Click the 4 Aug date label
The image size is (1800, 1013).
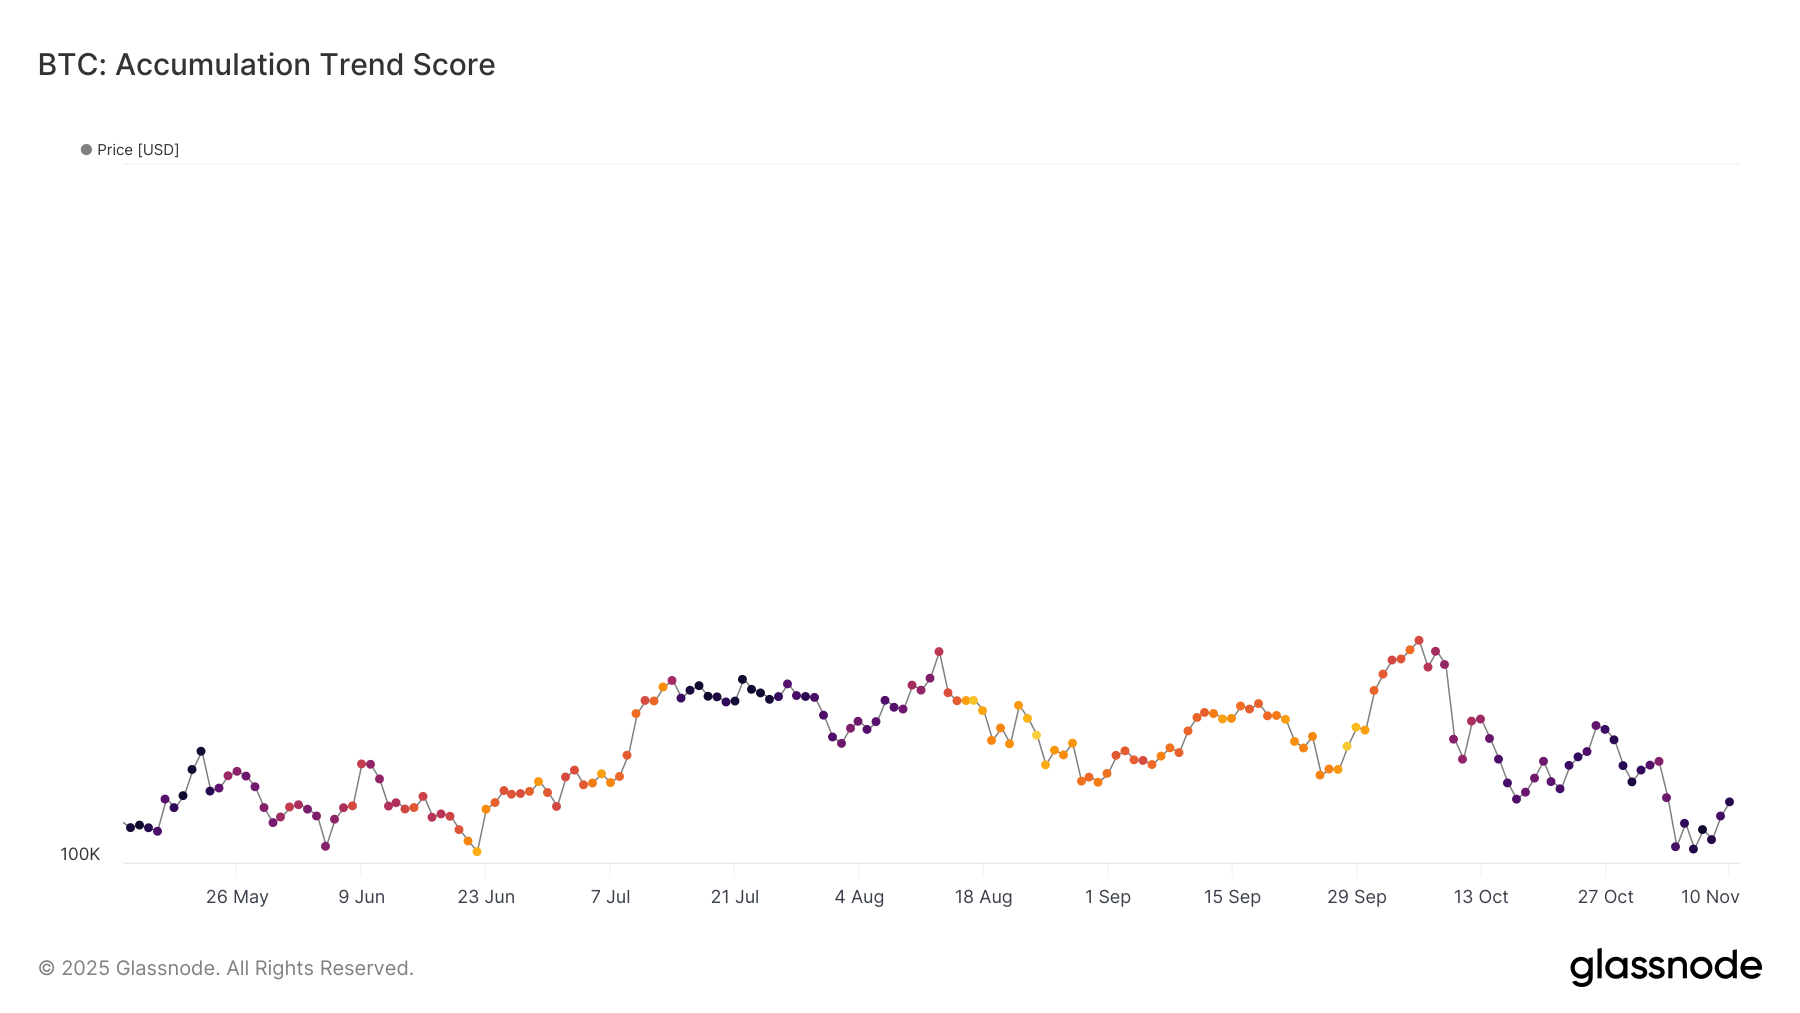point(859,897)
